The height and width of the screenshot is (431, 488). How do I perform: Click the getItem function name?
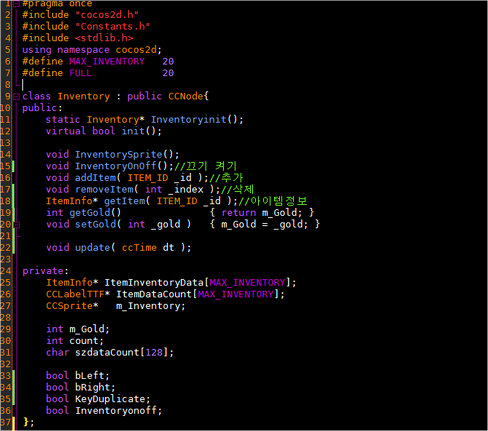tap(124, 201)
